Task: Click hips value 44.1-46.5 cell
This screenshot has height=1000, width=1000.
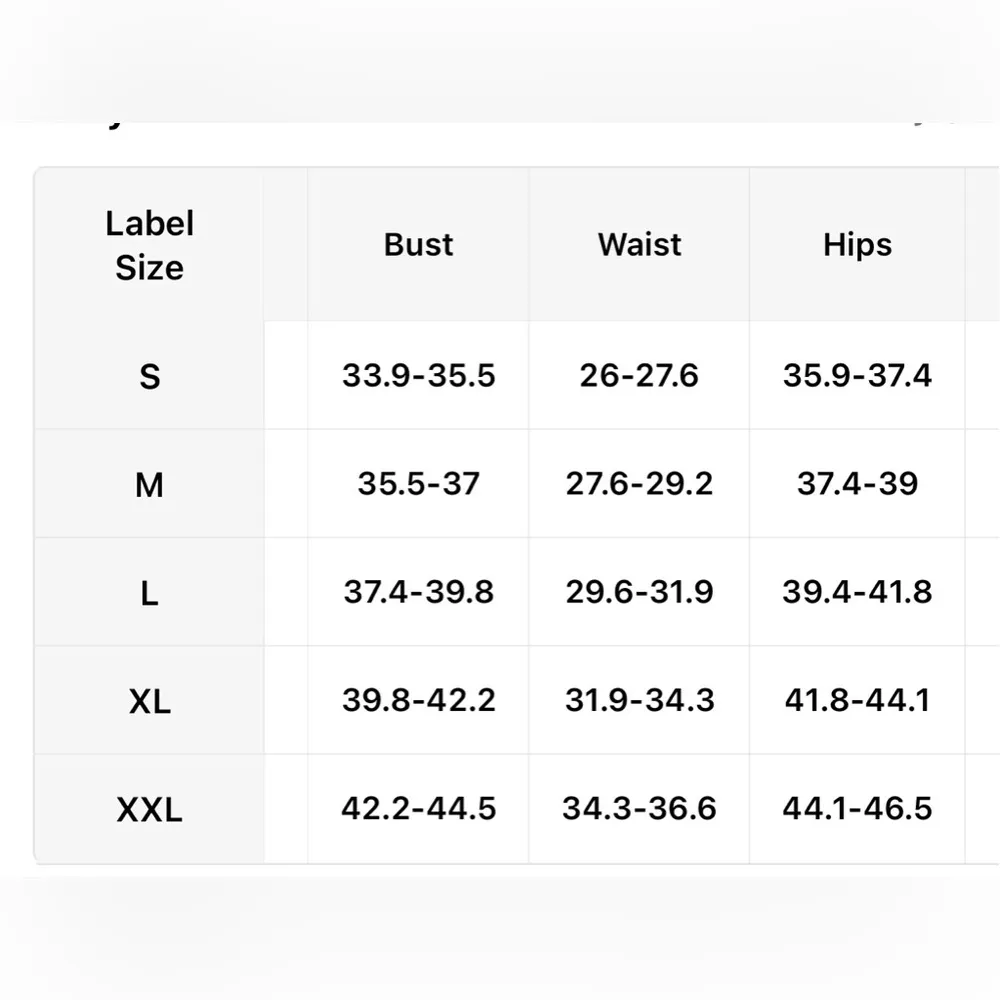Action: coord(857,808)
